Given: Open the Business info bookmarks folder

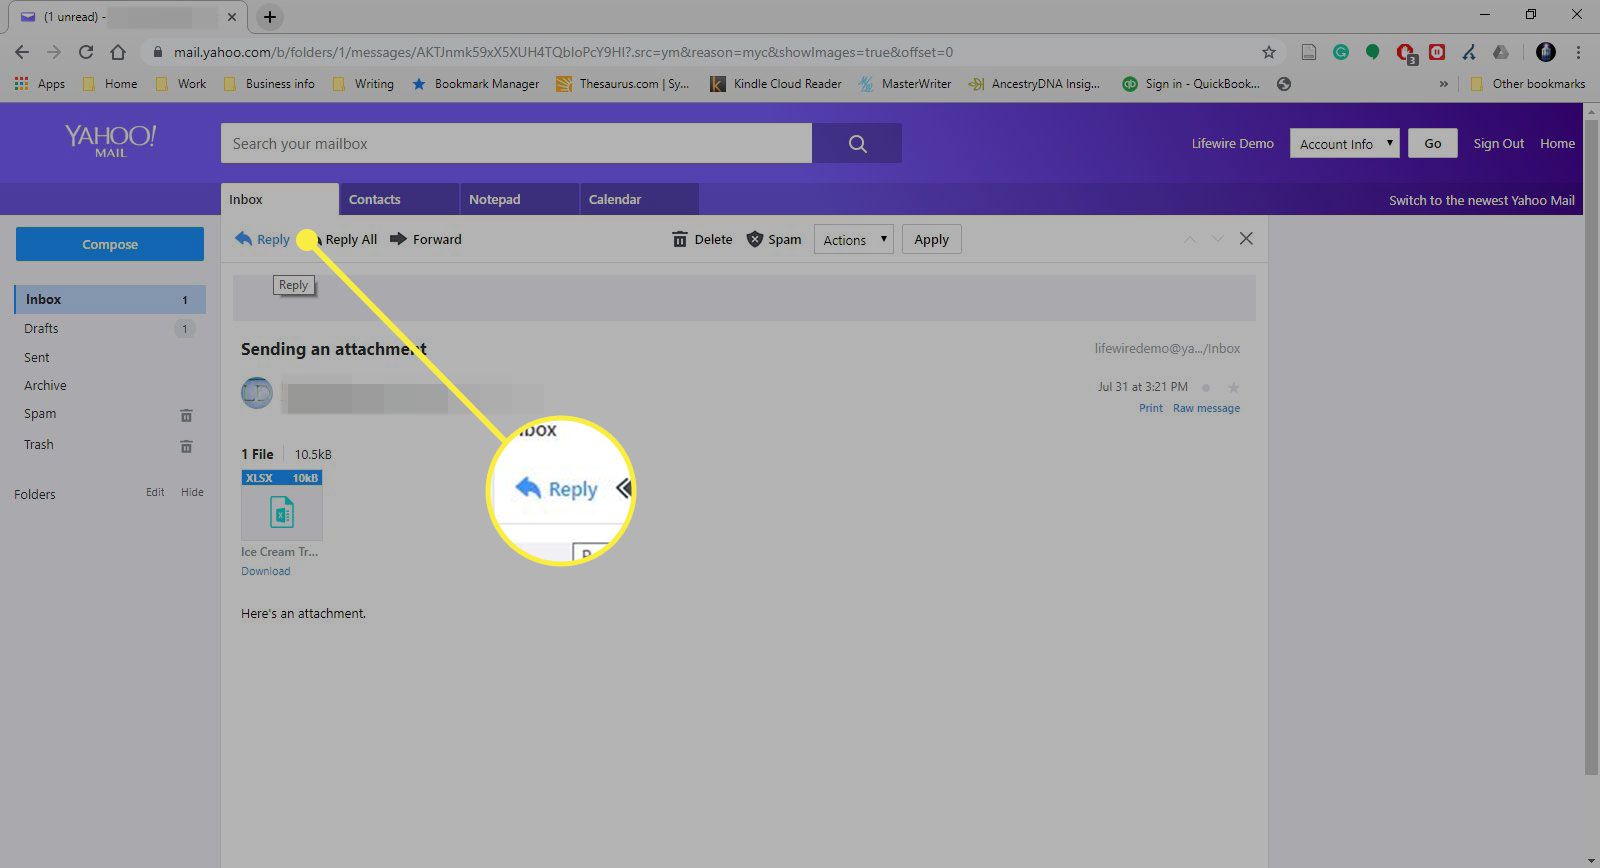Looking at the screenshot, I should click(x=269, y=84).
